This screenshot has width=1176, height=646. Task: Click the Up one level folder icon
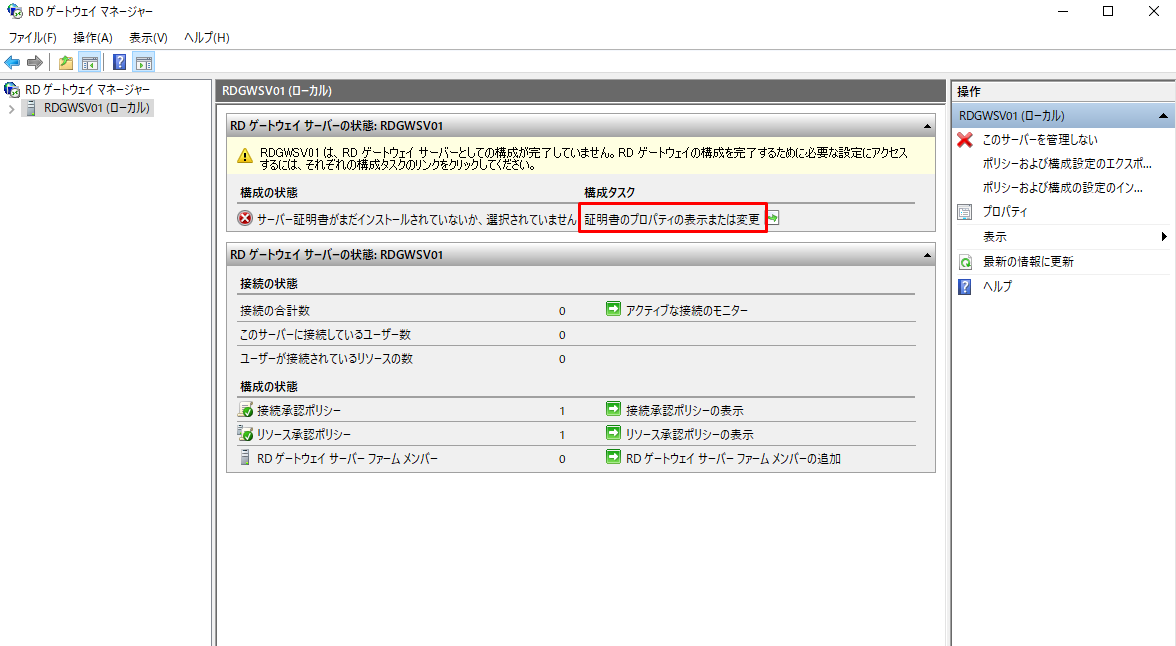[66, 63]
